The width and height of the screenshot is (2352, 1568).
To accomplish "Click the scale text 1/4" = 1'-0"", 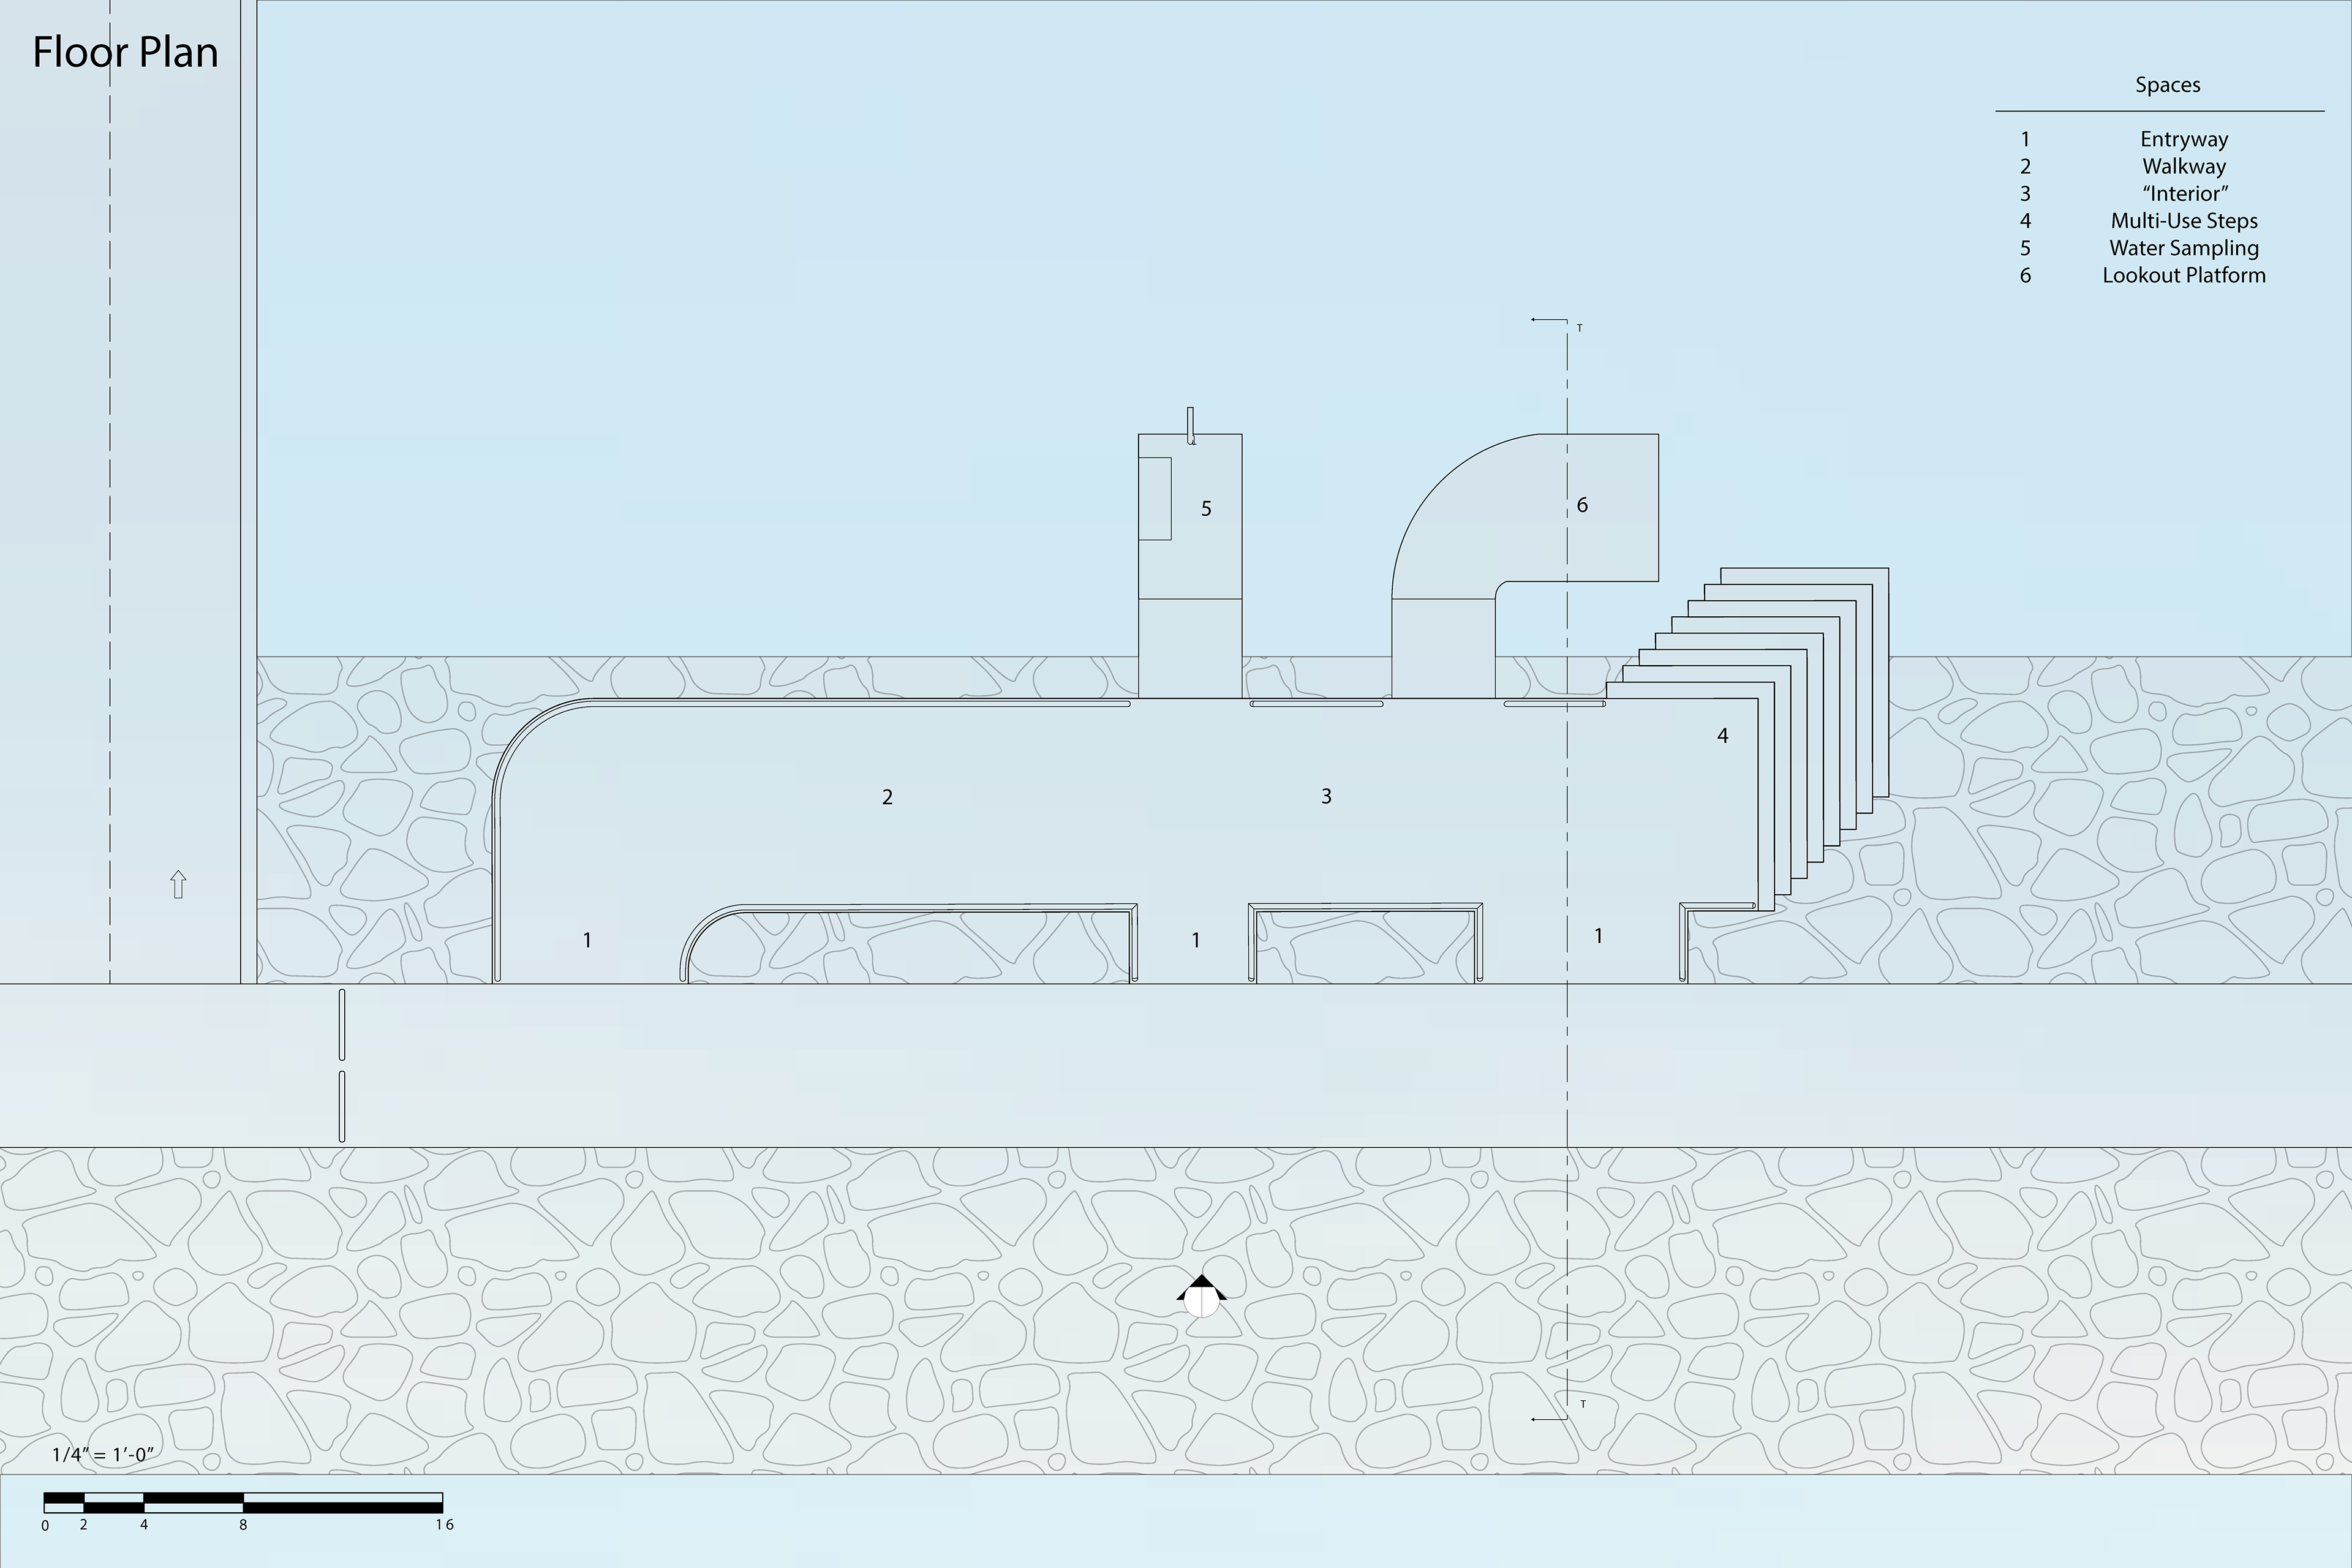I will pos(103,1454).
